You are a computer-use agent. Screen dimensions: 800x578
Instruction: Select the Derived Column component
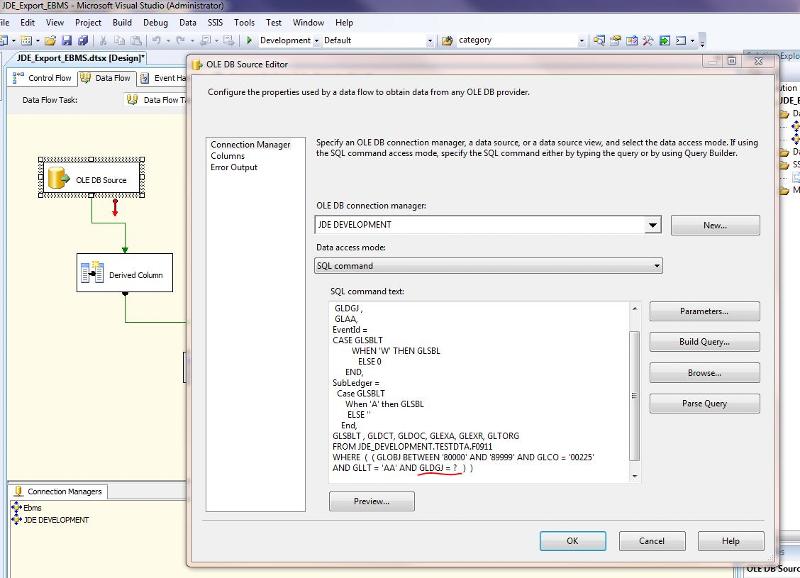click(124, 273)
